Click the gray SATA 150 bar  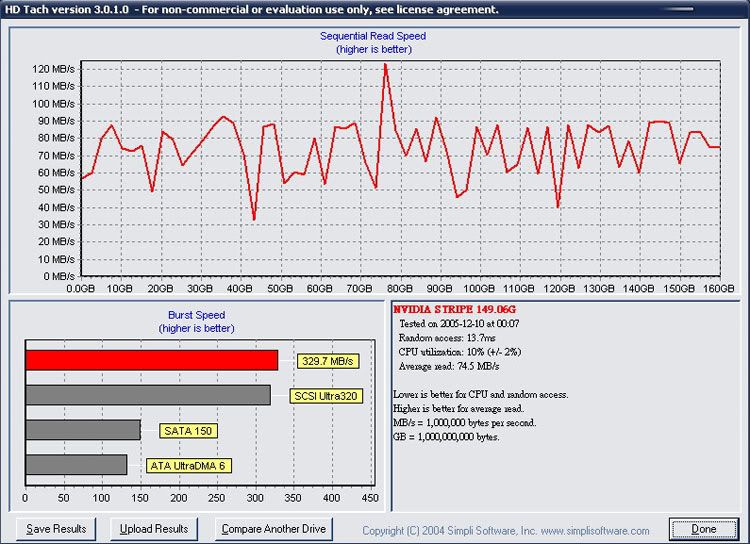82,430
